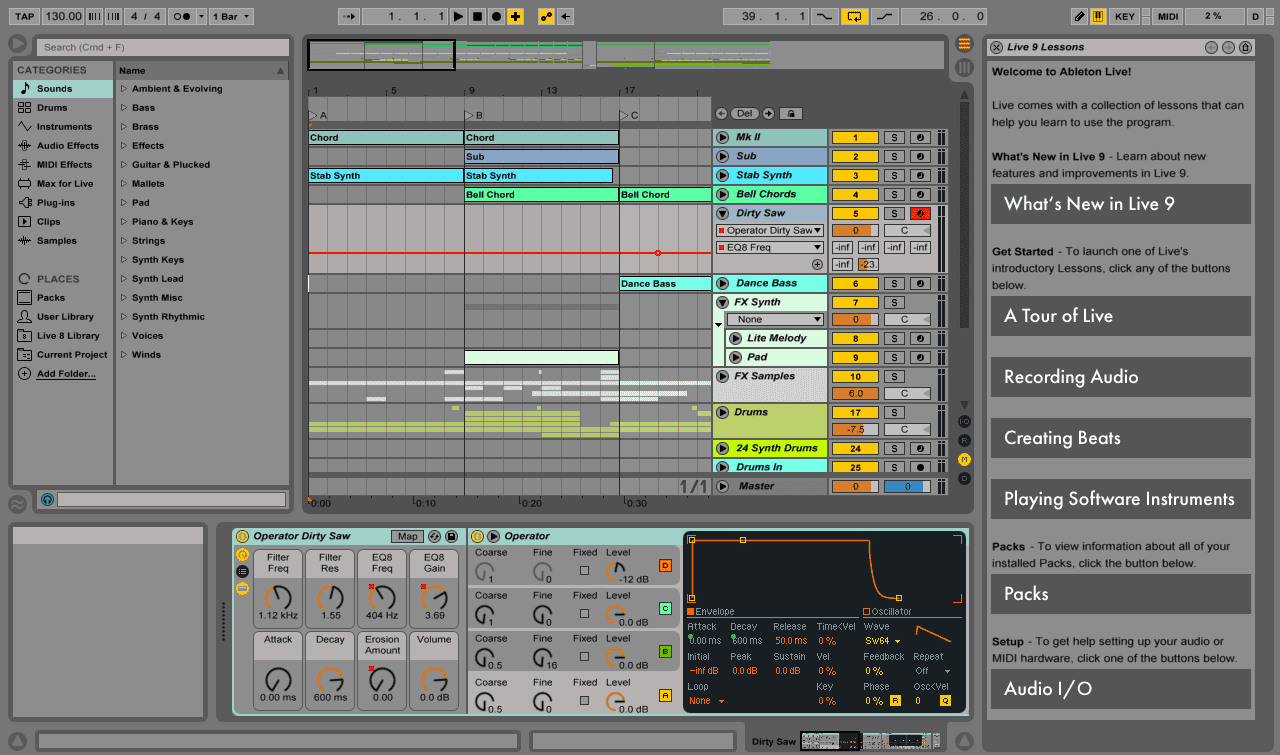Click the Map button on Operator Dirty Saw
The width and height of the screenshot is (1280, 755).
[407, 537]
